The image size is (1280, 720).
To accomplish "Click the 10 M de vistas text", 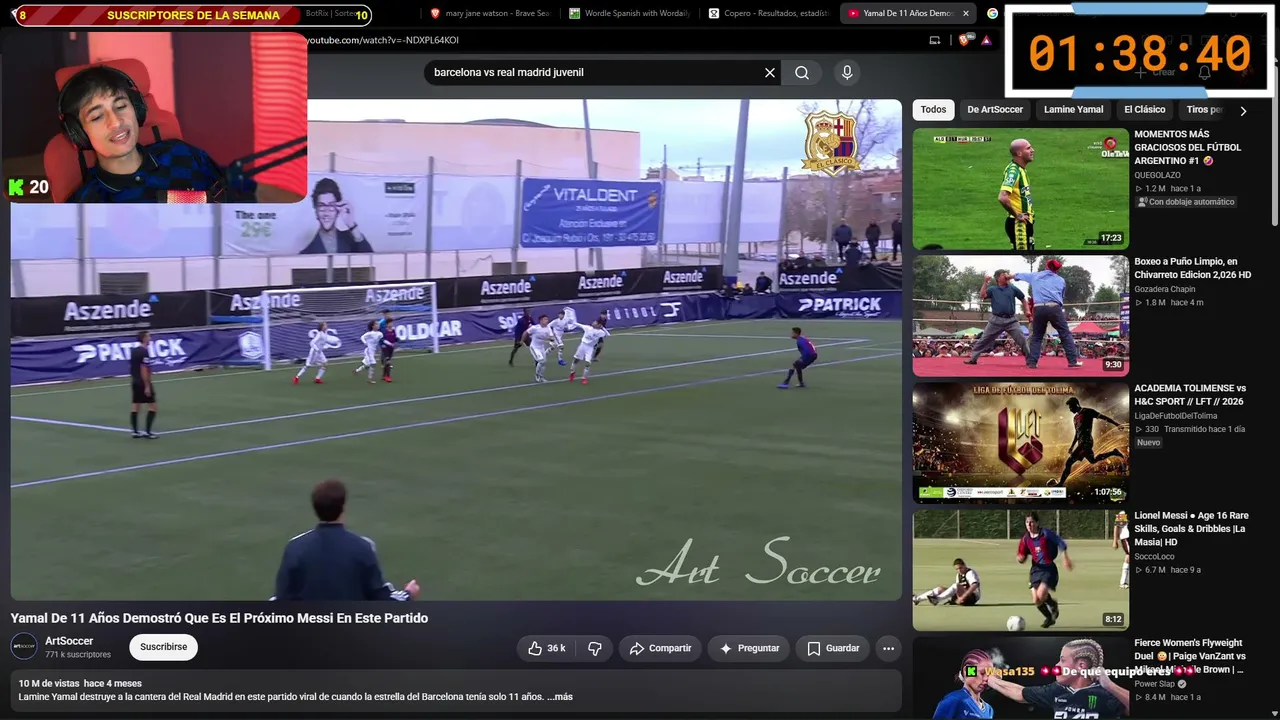I will click(49, 684).
